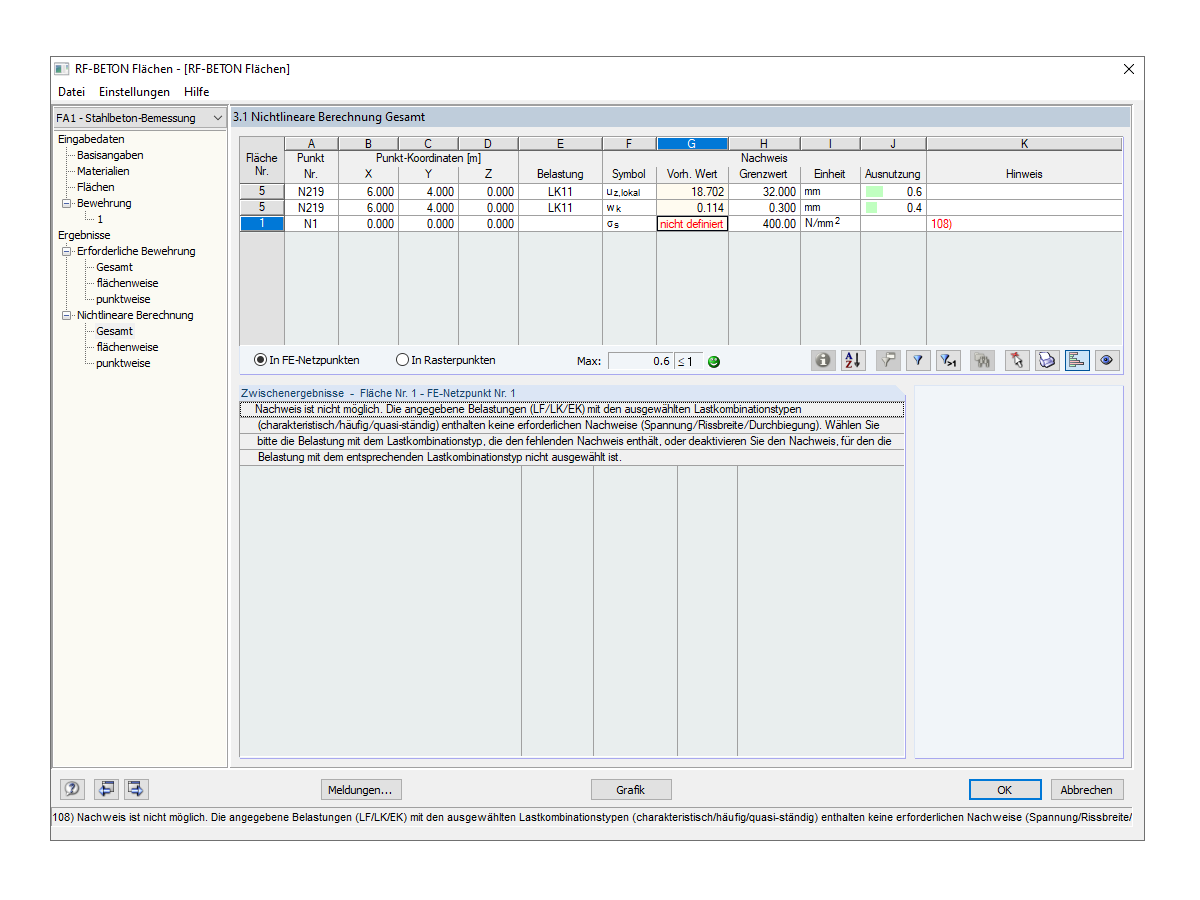Click the filter greater-than-one funnel icon
This screenshot has width=1200, height=900.
pos(949,361)
